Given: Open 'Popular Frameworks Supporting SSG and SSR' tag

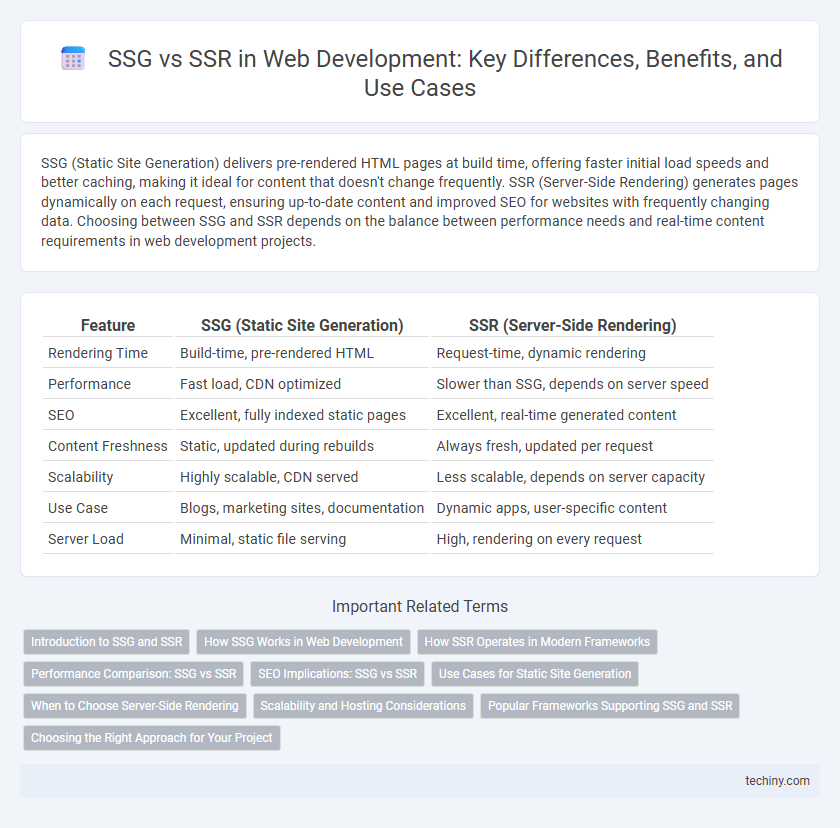Looking at the screenshot, I should [610, 706].
